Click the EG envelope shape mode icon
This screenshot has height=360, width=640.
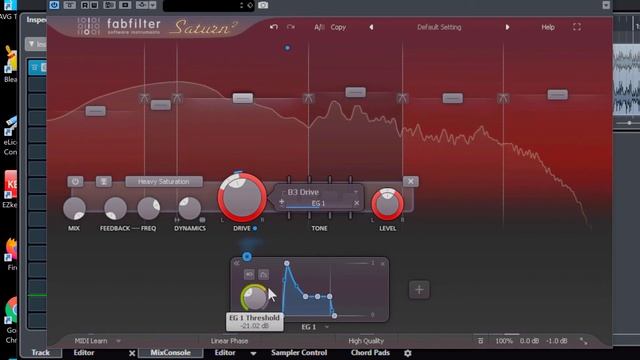point(264,274)
